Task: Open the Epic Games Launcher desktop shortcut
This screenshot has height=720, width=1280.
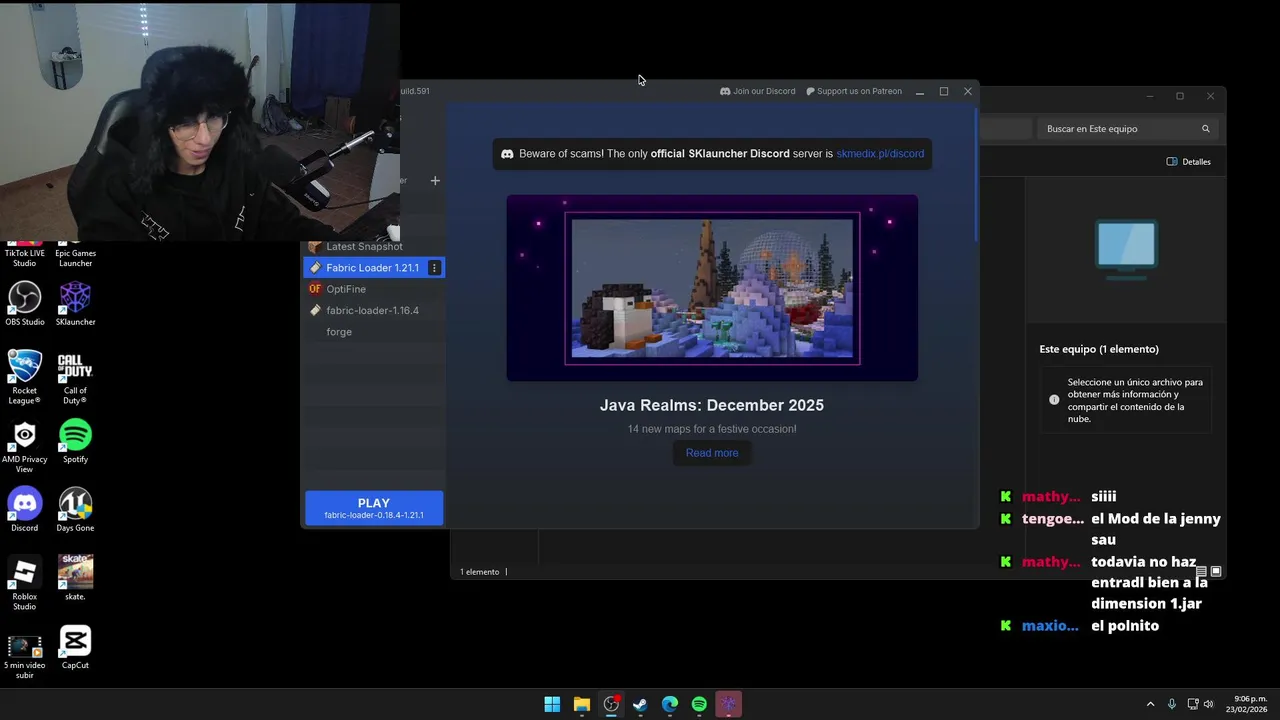Action: click(x=75, y=254)
